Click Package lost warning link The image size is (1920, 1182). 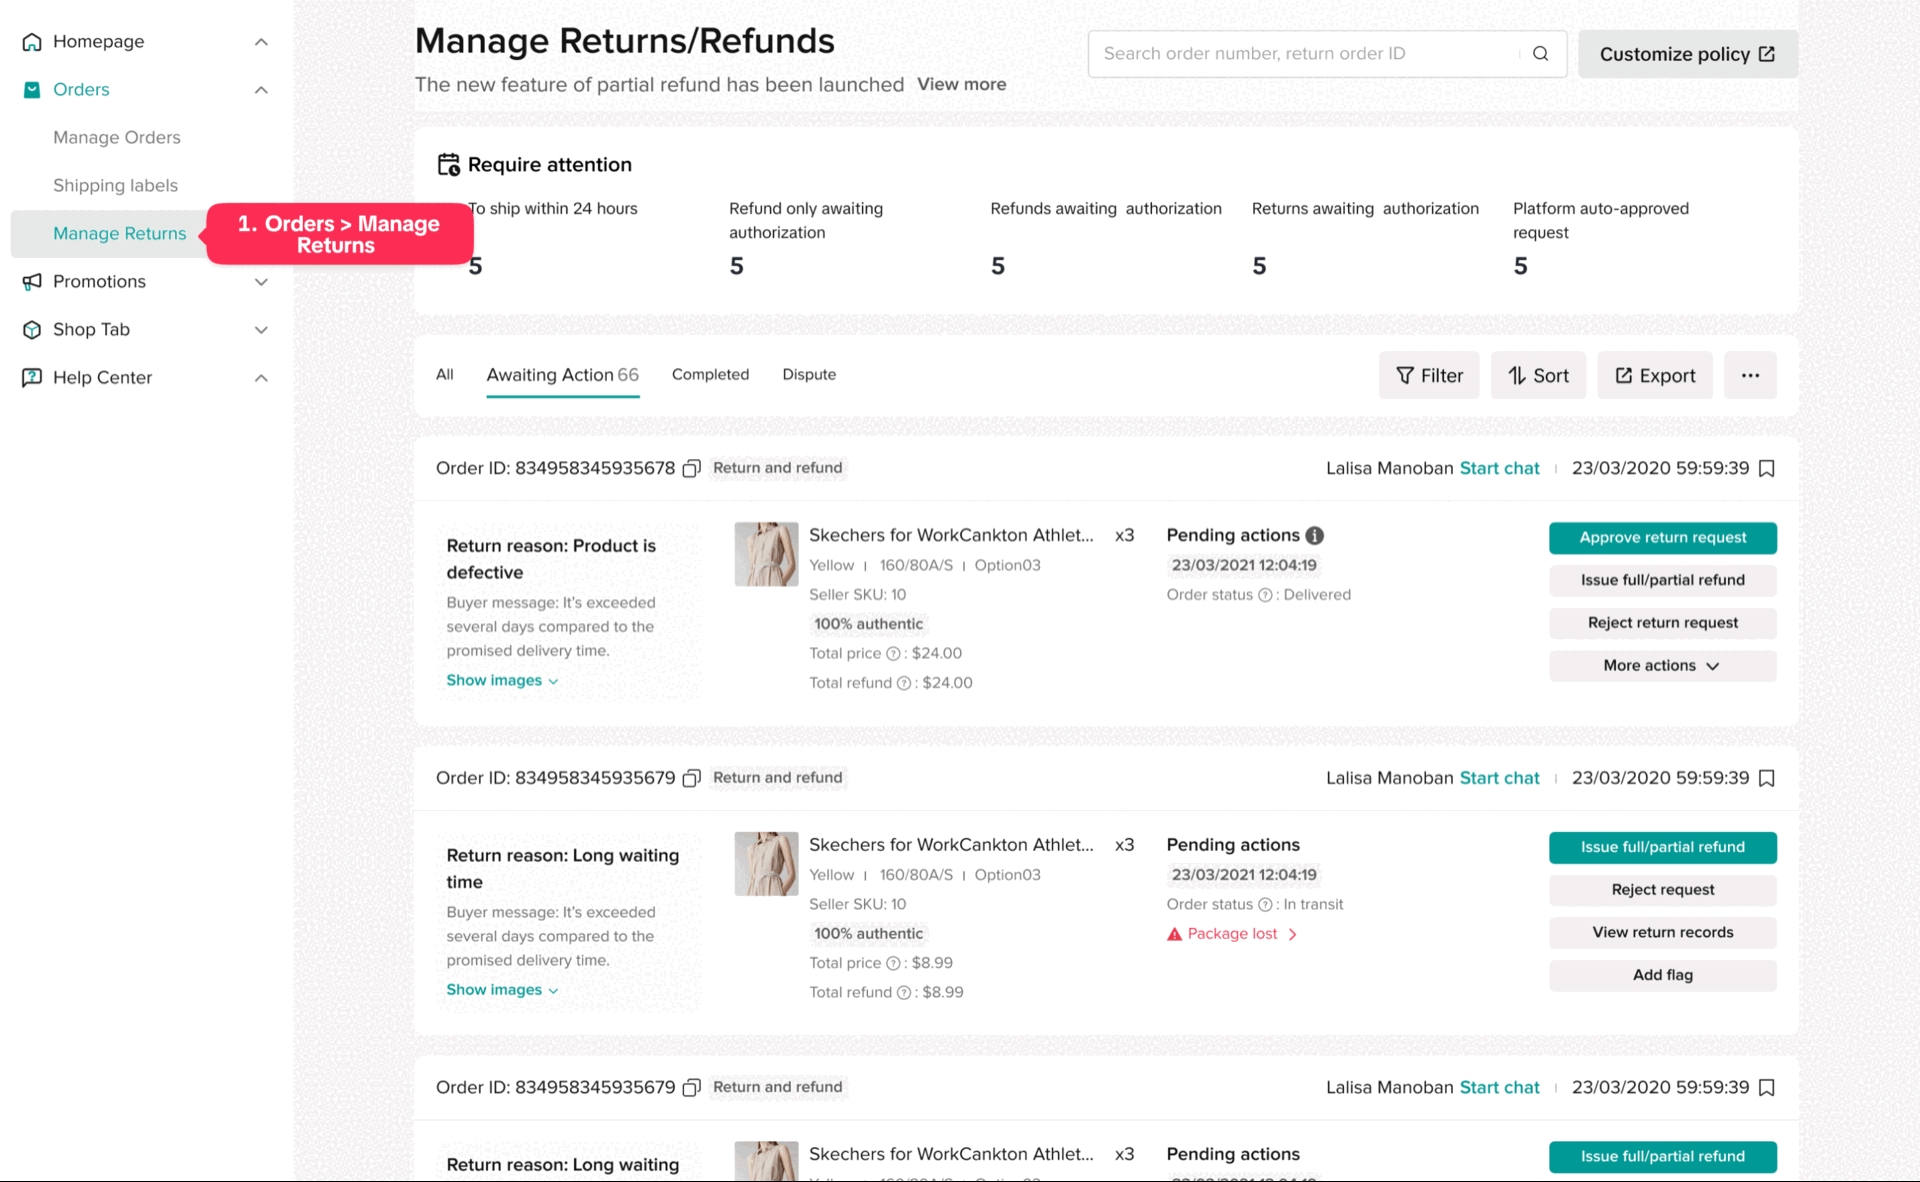1232,934
